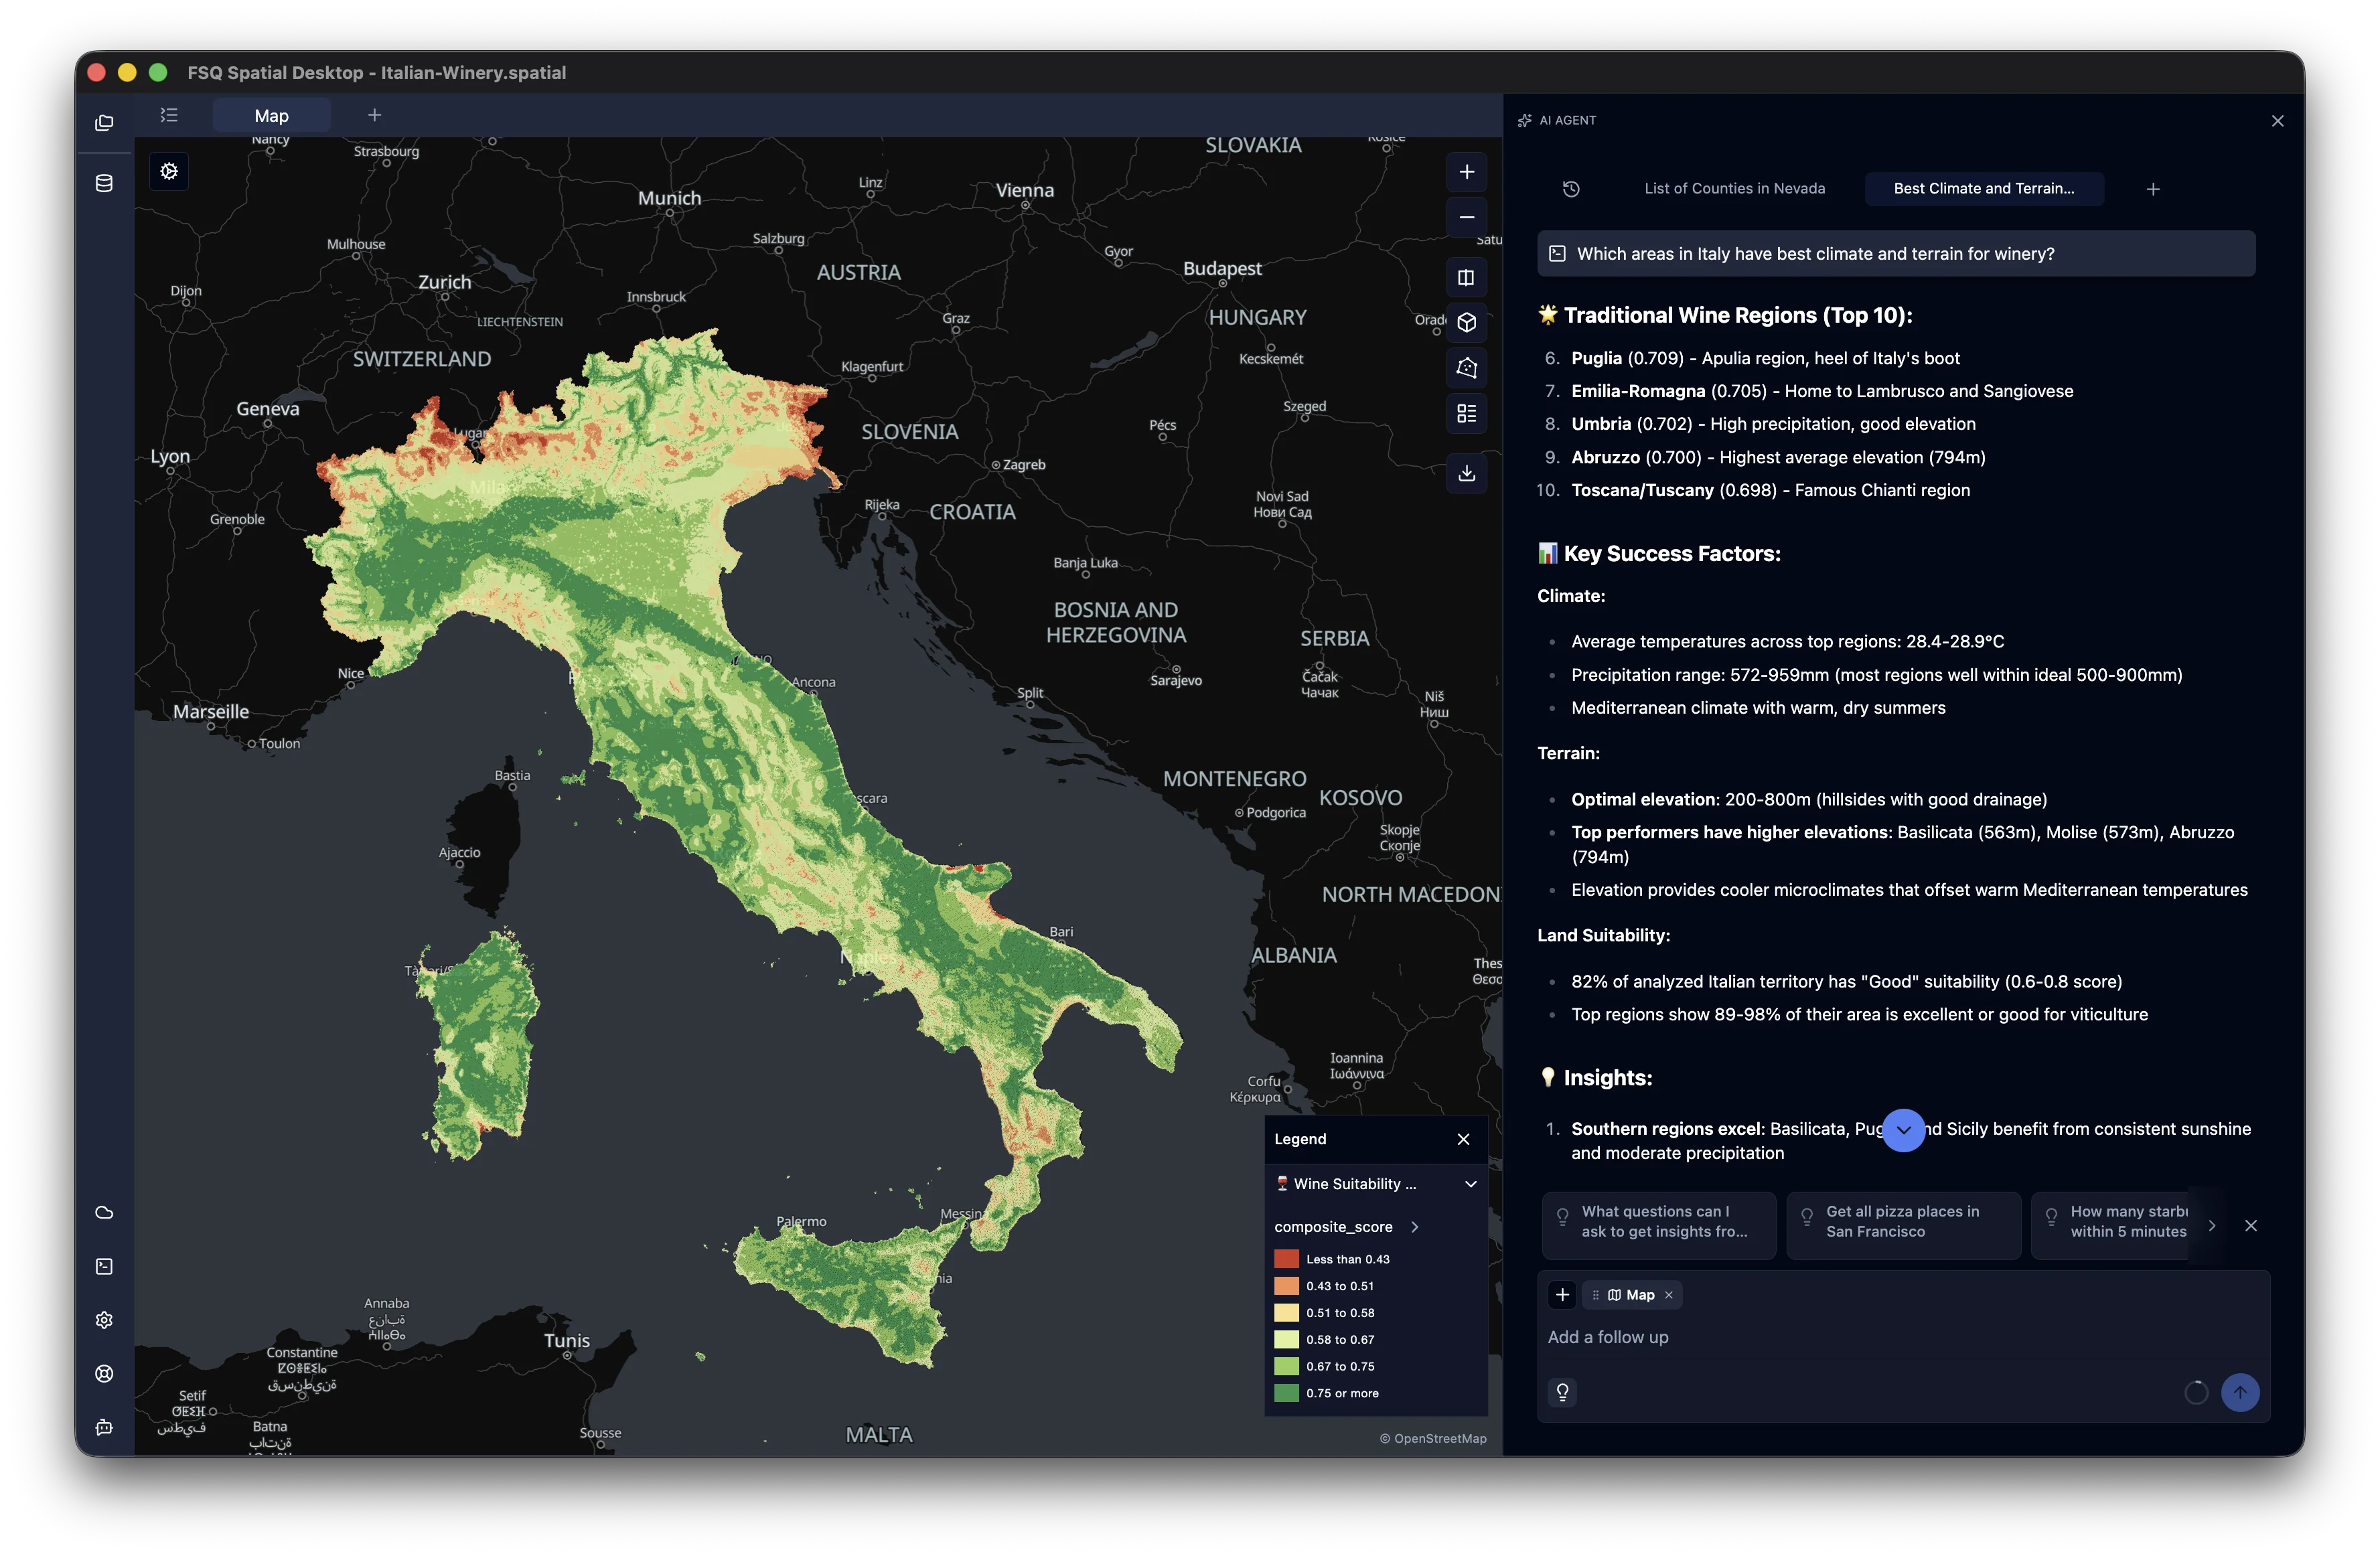Click the 'Less than 0.43' red swatch

[x=1286, y=1260]
